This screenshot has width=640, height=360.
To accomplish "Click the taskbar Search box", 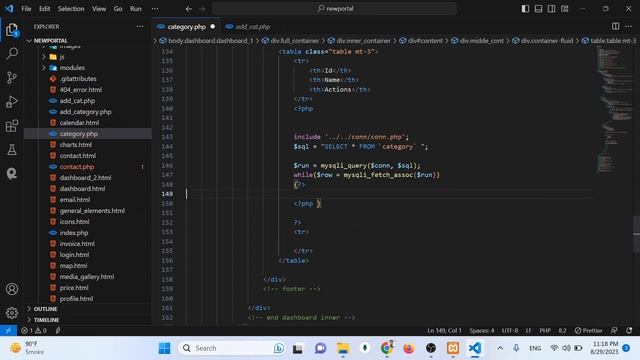I will [x=233, y=348].
